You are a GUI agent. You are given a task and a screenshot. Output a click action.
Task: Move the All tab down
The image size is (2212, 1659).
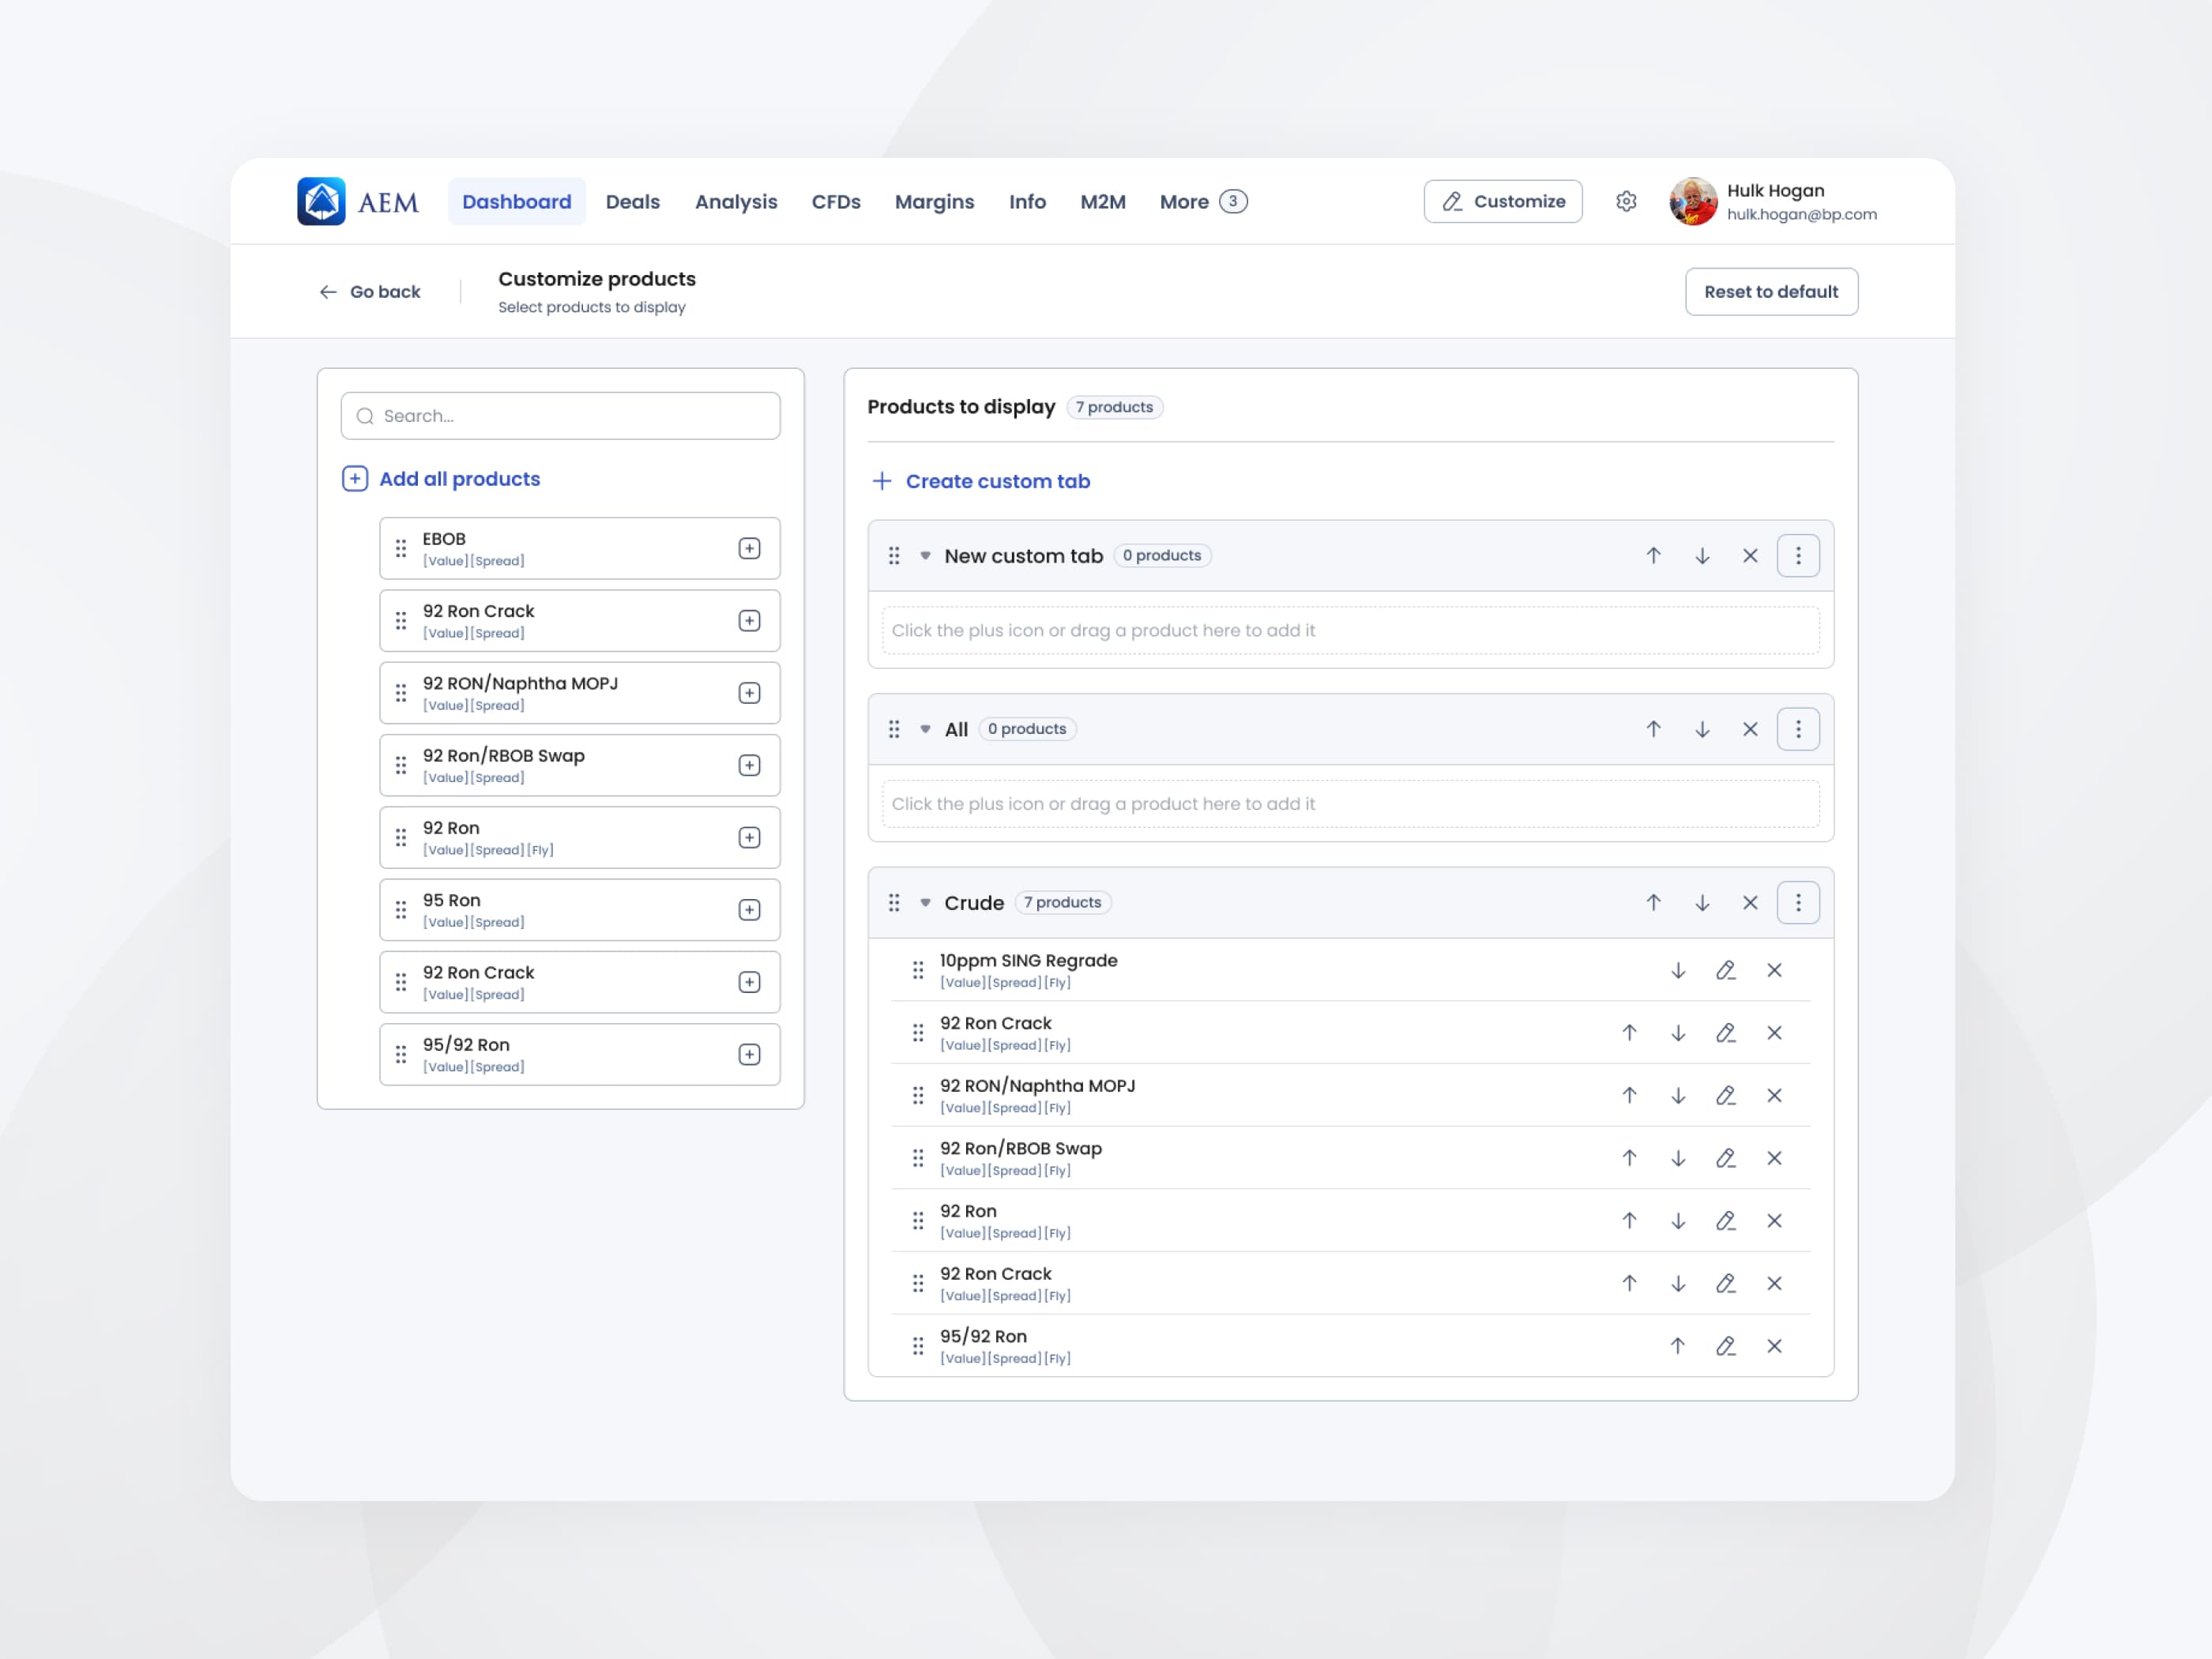[x=1702, y=729]
